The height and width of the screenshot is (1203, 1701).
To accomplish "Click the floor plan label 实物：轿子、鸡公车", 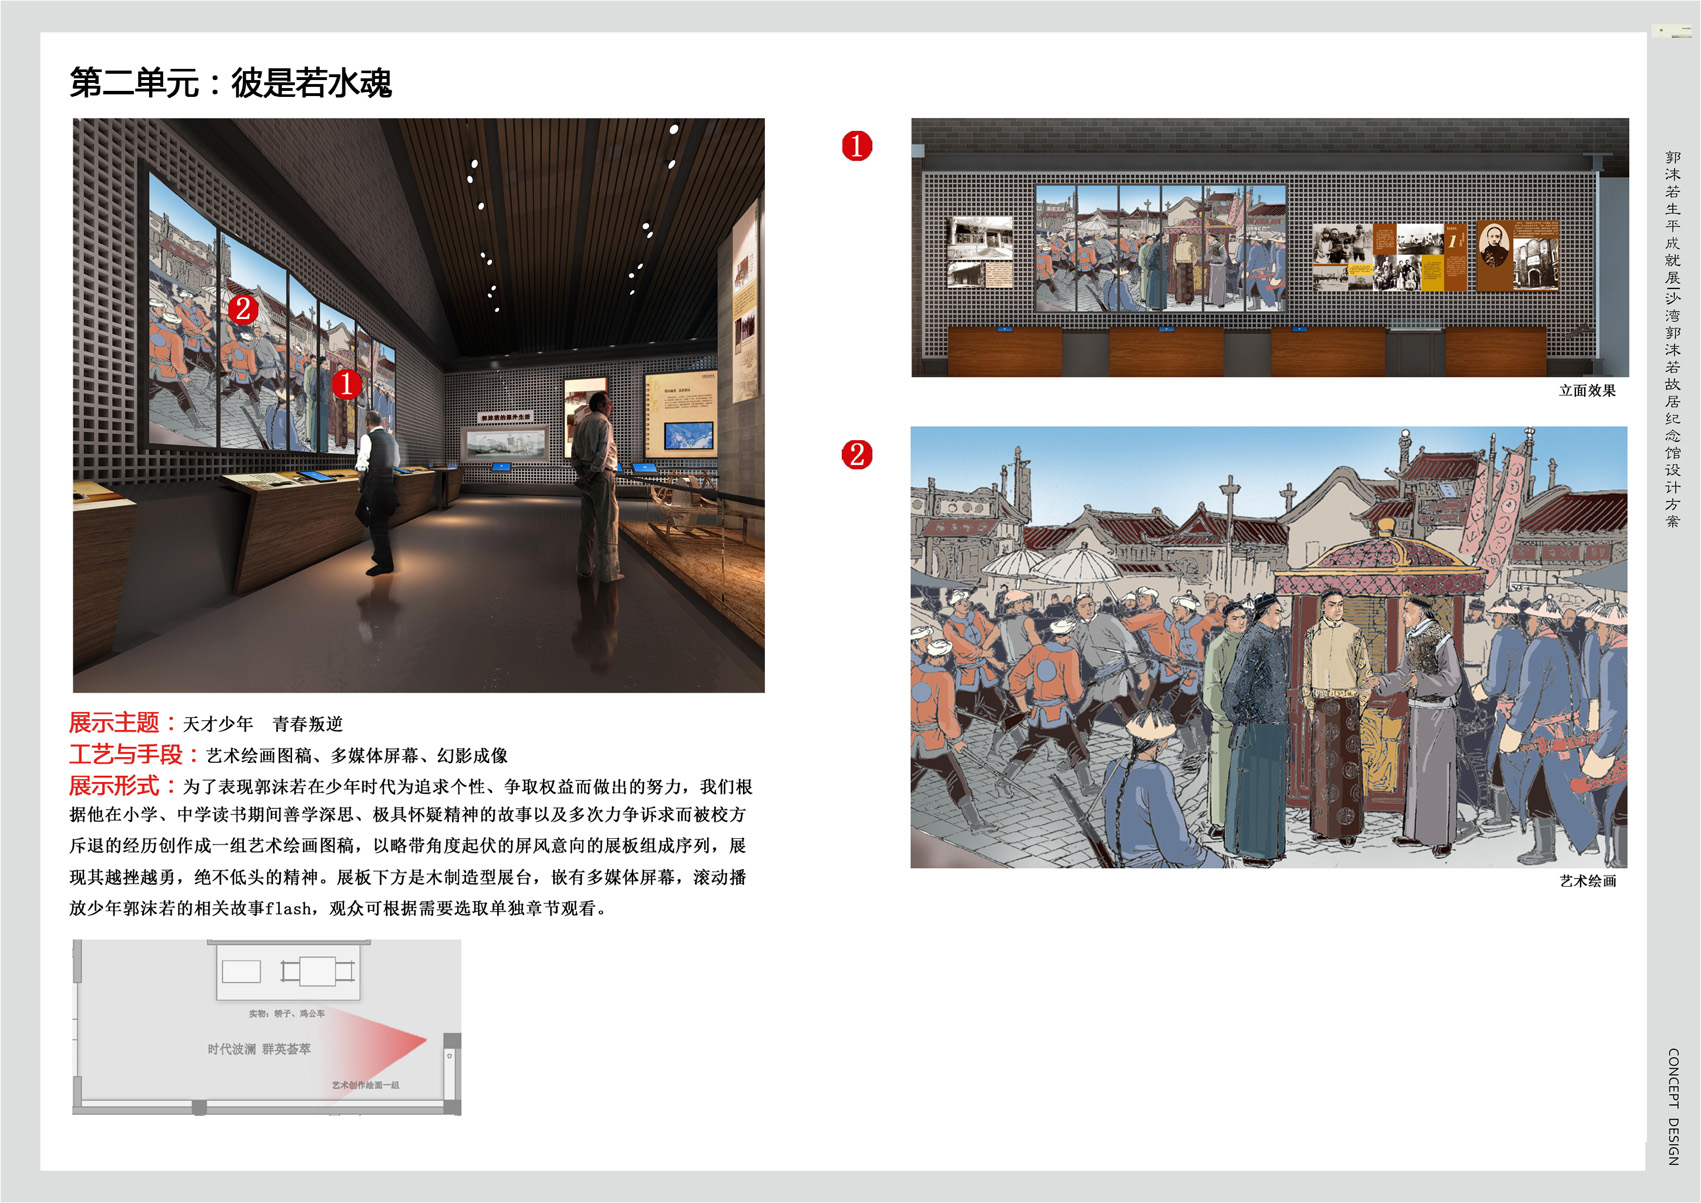I will coord(287,1014).
